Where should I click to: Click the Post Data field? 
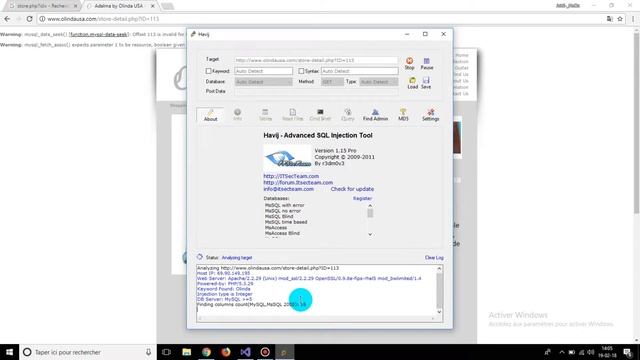pos(316,91)
